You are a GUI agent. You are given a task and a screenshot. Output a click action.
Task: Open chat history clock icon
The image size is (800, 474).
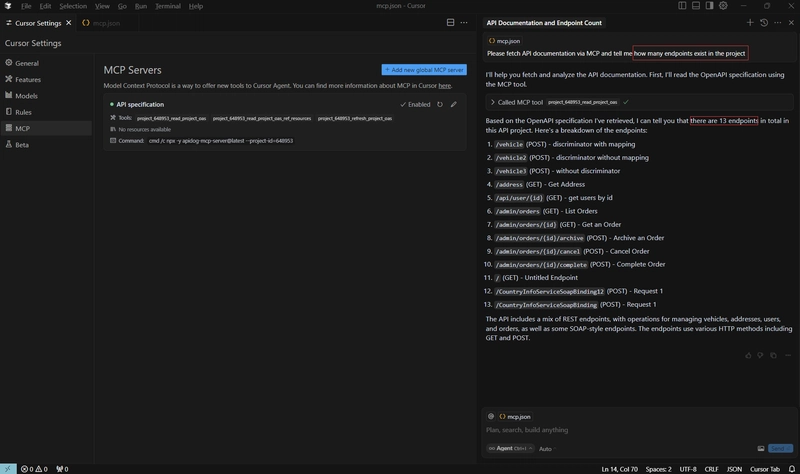[764, 22]
